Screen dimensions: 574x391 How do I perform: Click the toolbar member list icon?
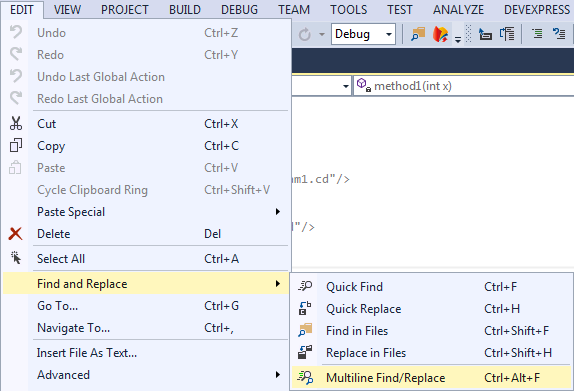tap(507, 34)
